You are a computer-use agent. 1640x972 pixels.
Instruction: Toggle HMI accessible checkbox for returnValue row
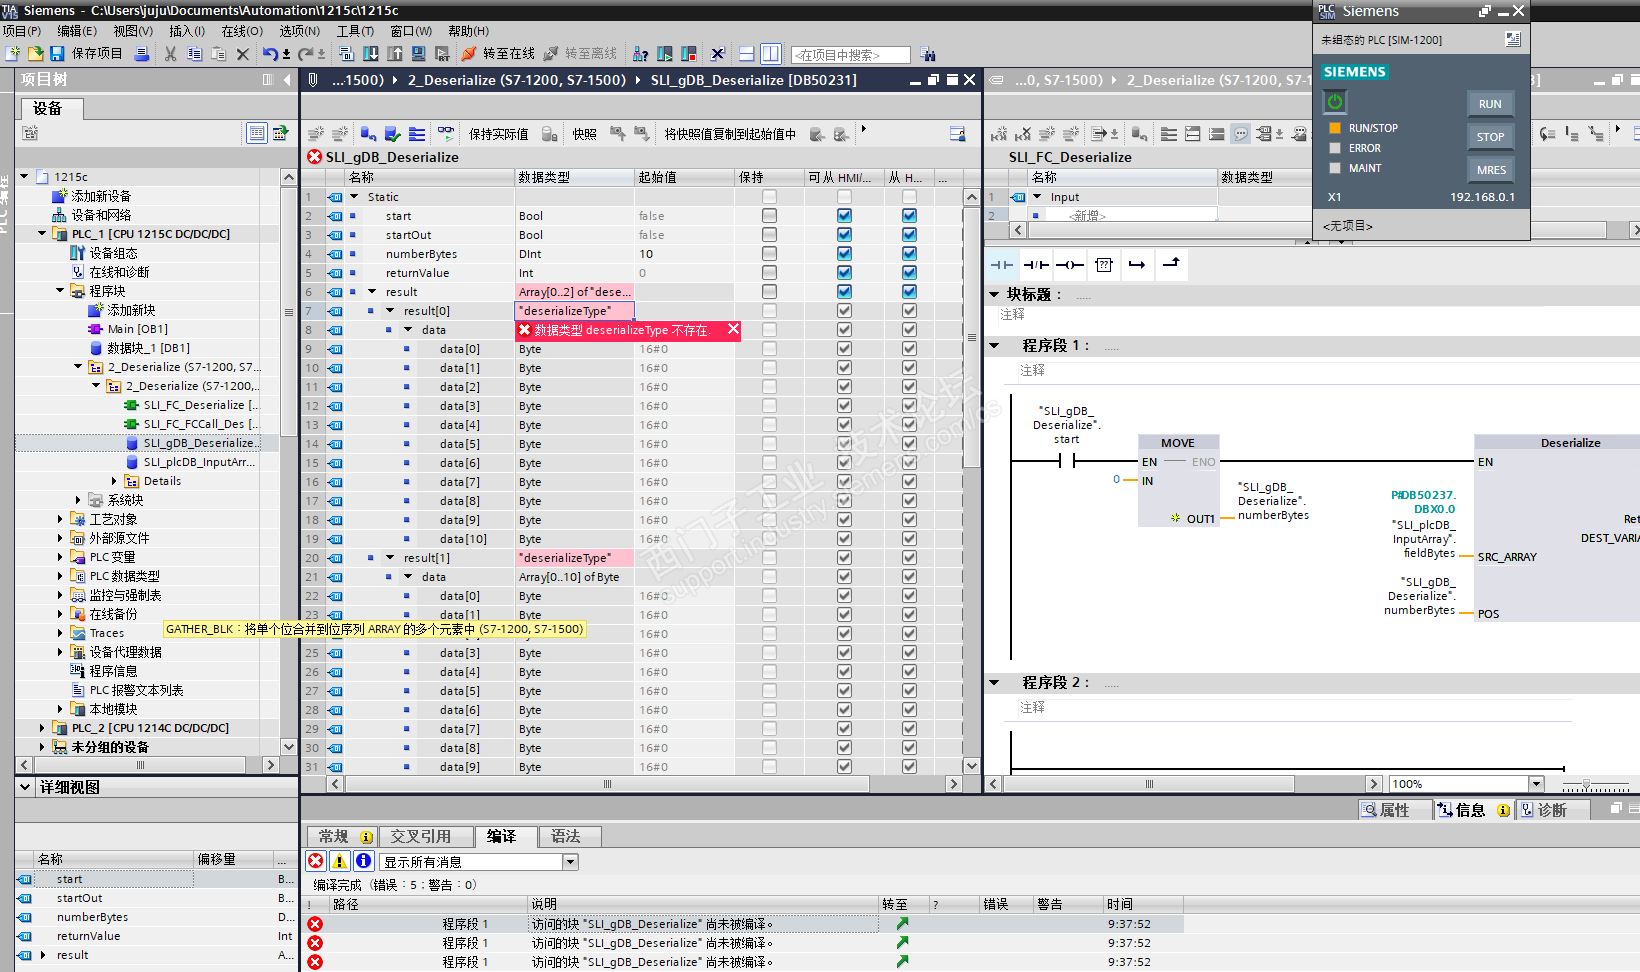845,273
